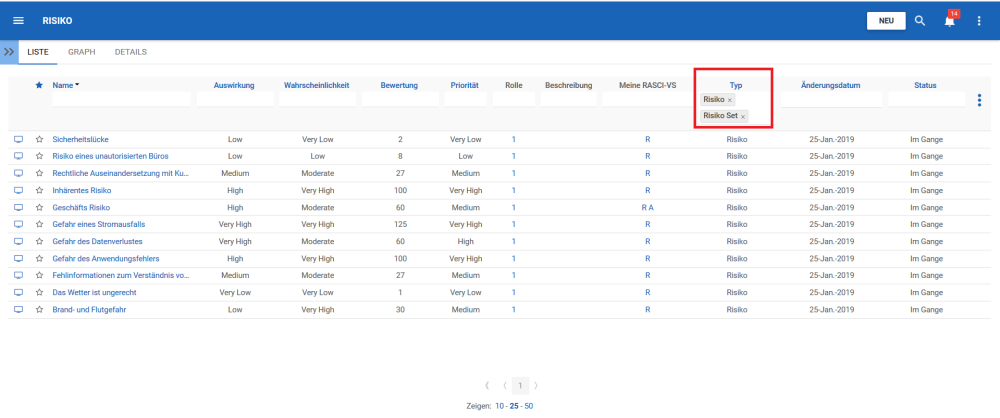
Task: Favorite Brand- und Flutgefahr star
Action: [39, 310]
